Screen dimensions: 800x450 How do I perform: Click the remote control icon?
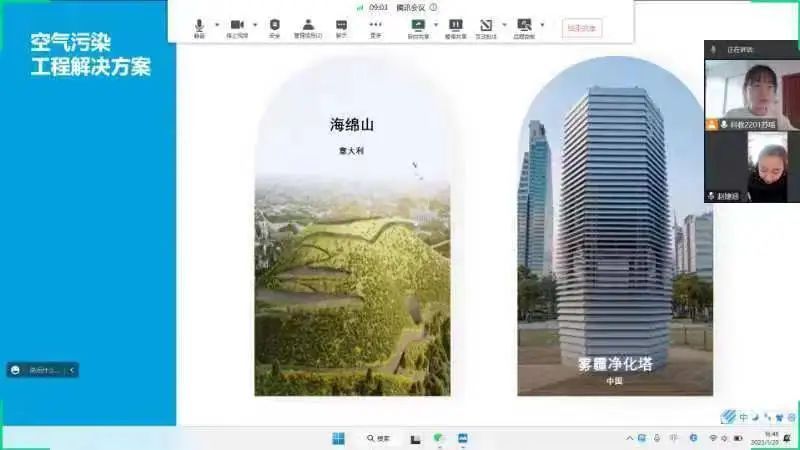coord(524,25)
